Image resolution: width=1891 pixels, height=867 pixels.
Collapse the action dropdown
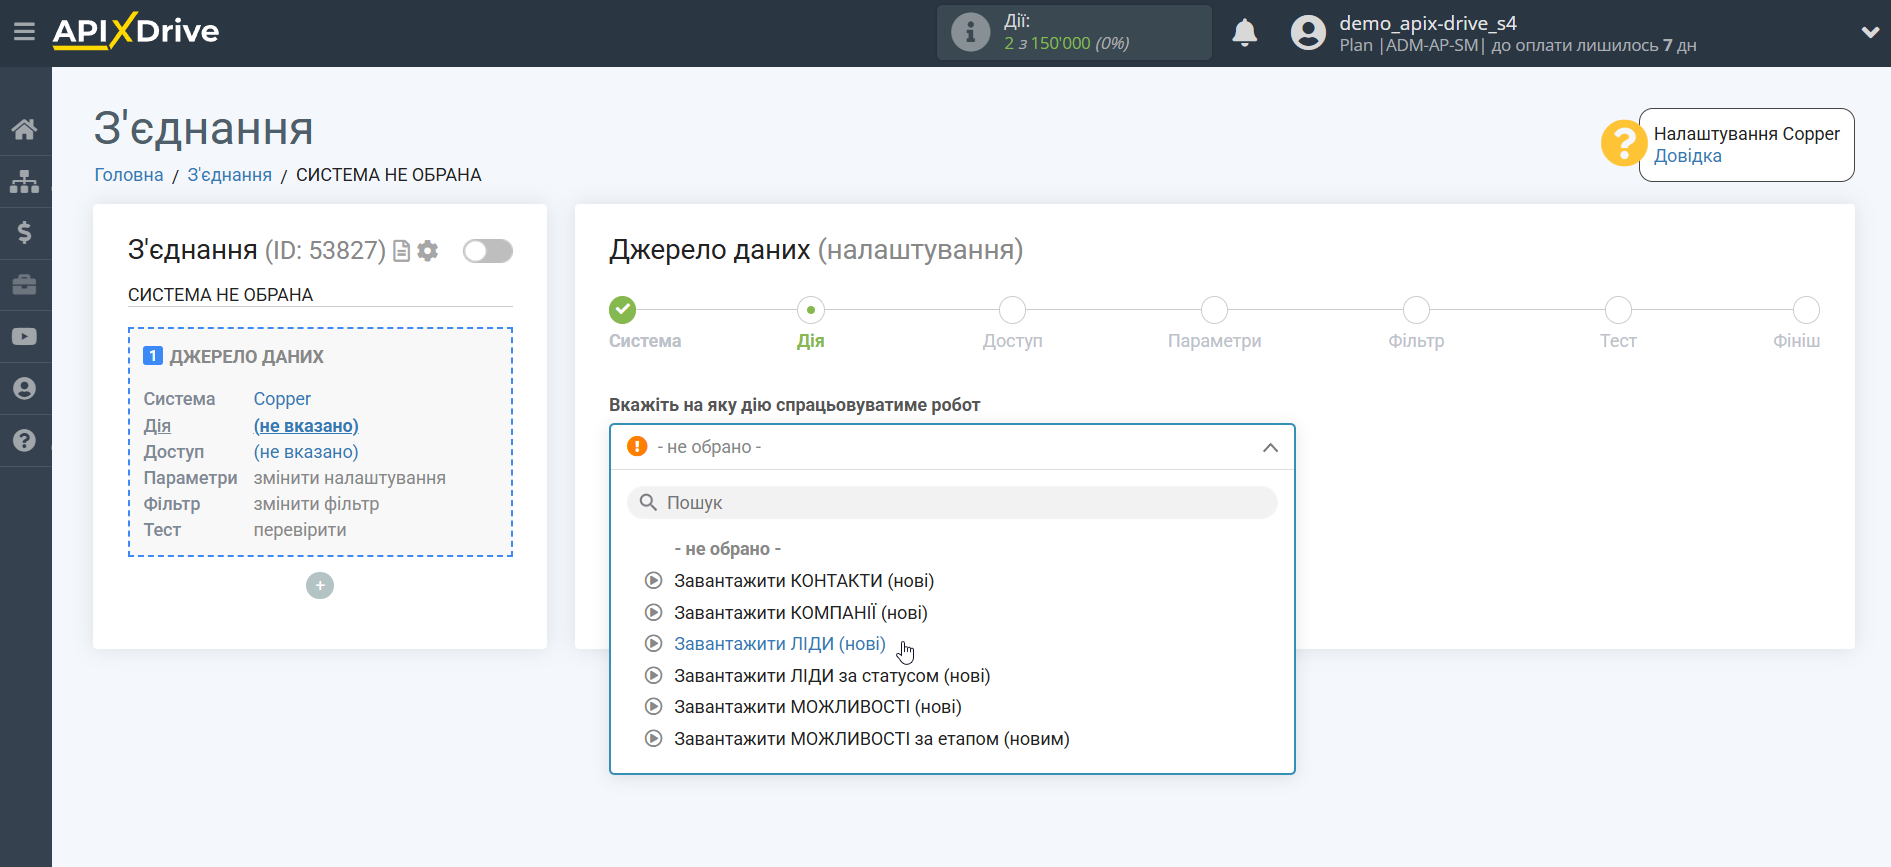pos(1270,447)
